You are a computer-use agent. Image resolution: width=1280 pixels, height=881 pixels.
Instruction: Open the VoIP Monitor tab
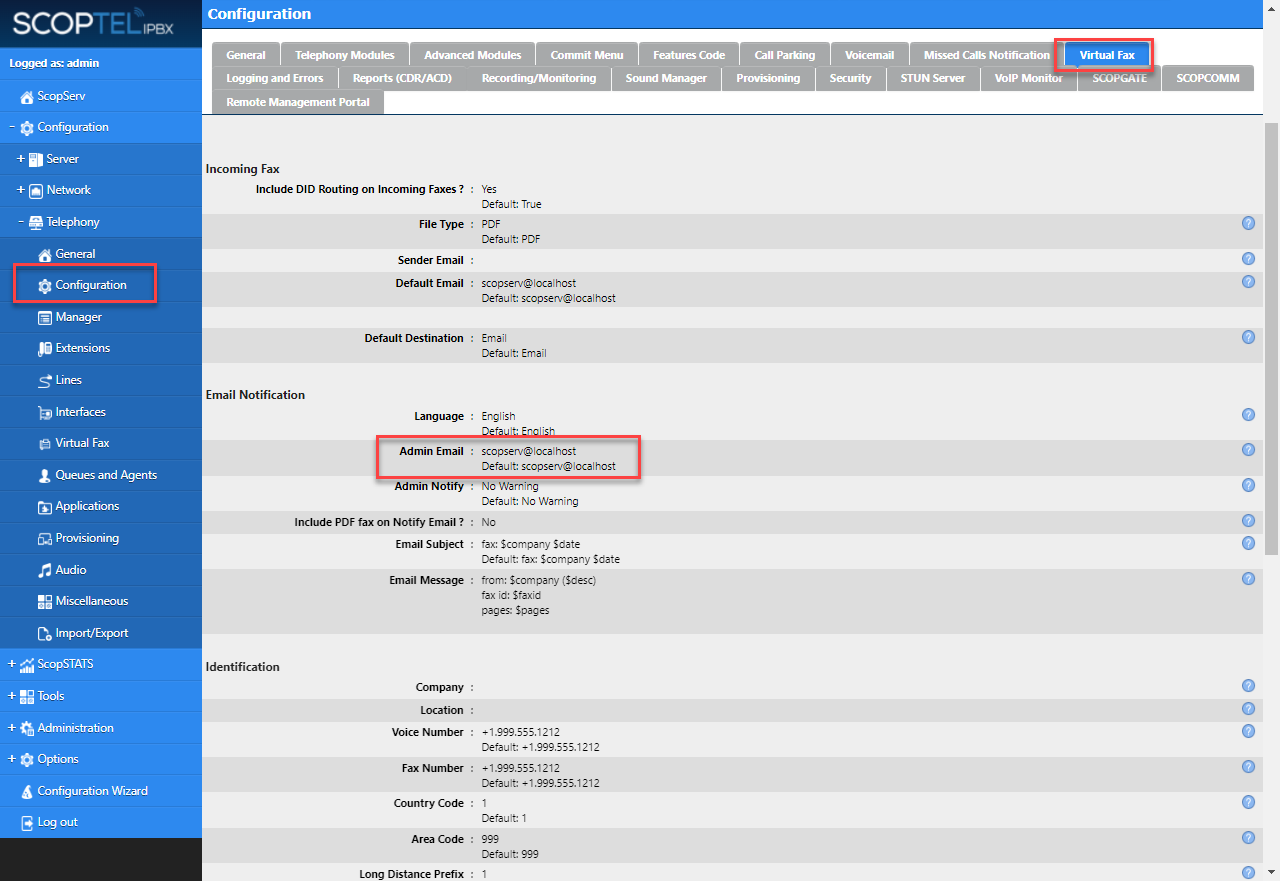coord(1029,78)
